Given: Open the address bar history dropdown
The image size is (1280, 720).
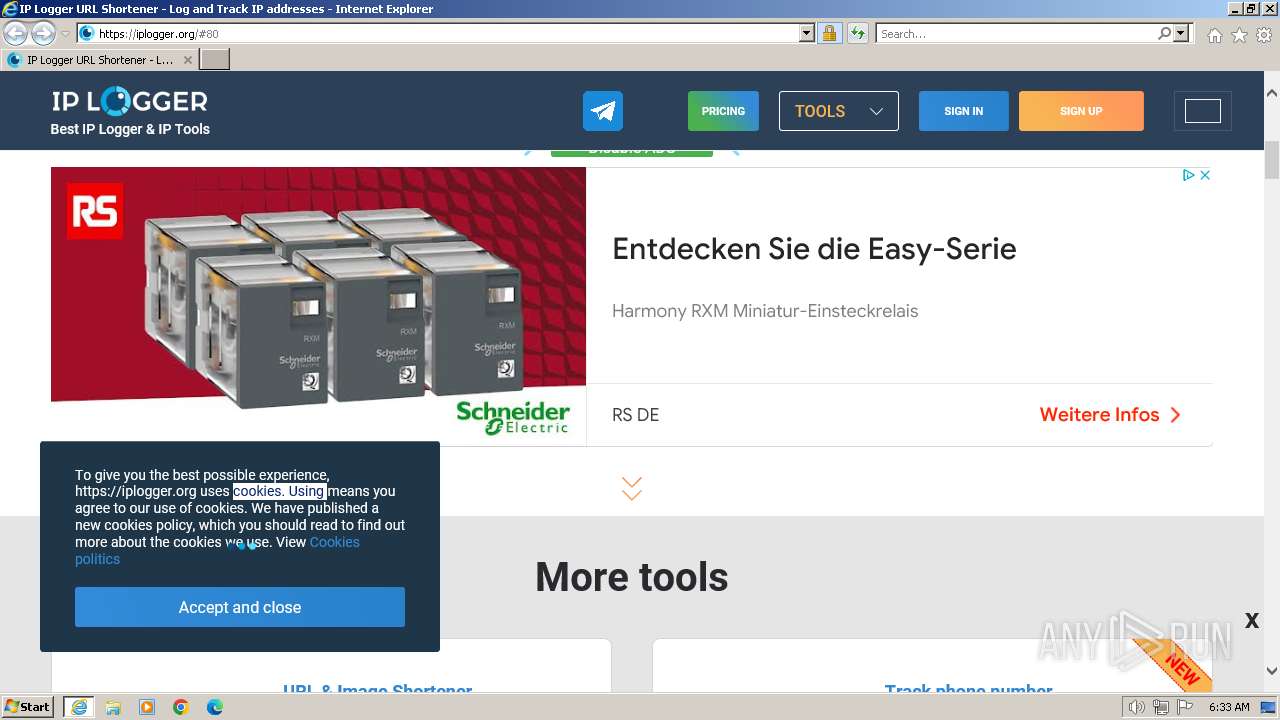Looking at the screenshot, I should [x=807, y=34].
